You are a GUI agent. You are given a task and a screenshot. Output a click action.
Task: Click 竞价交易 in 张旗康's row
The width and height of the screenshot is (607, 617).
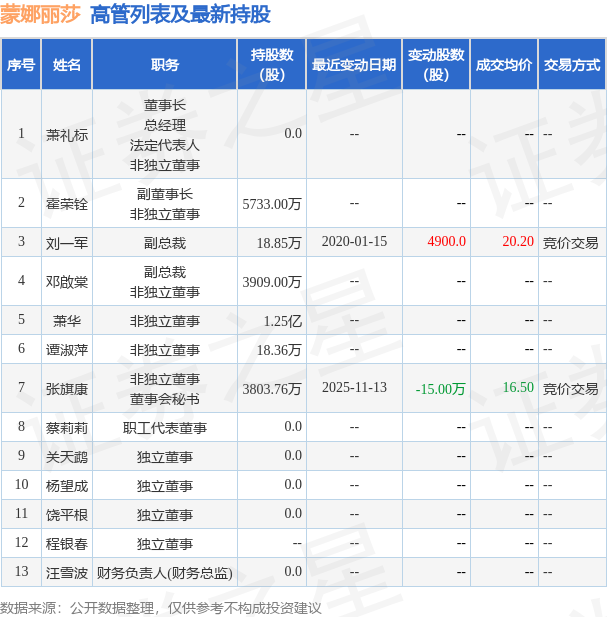tap(571, 389)
